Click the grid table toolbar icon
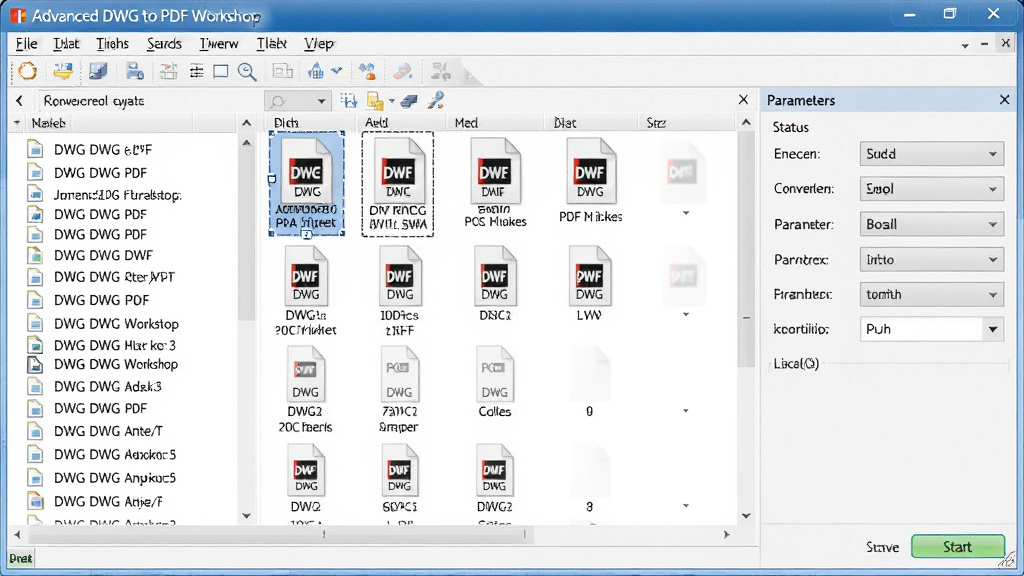The image size is (1024, 576). tap(168, 71)
